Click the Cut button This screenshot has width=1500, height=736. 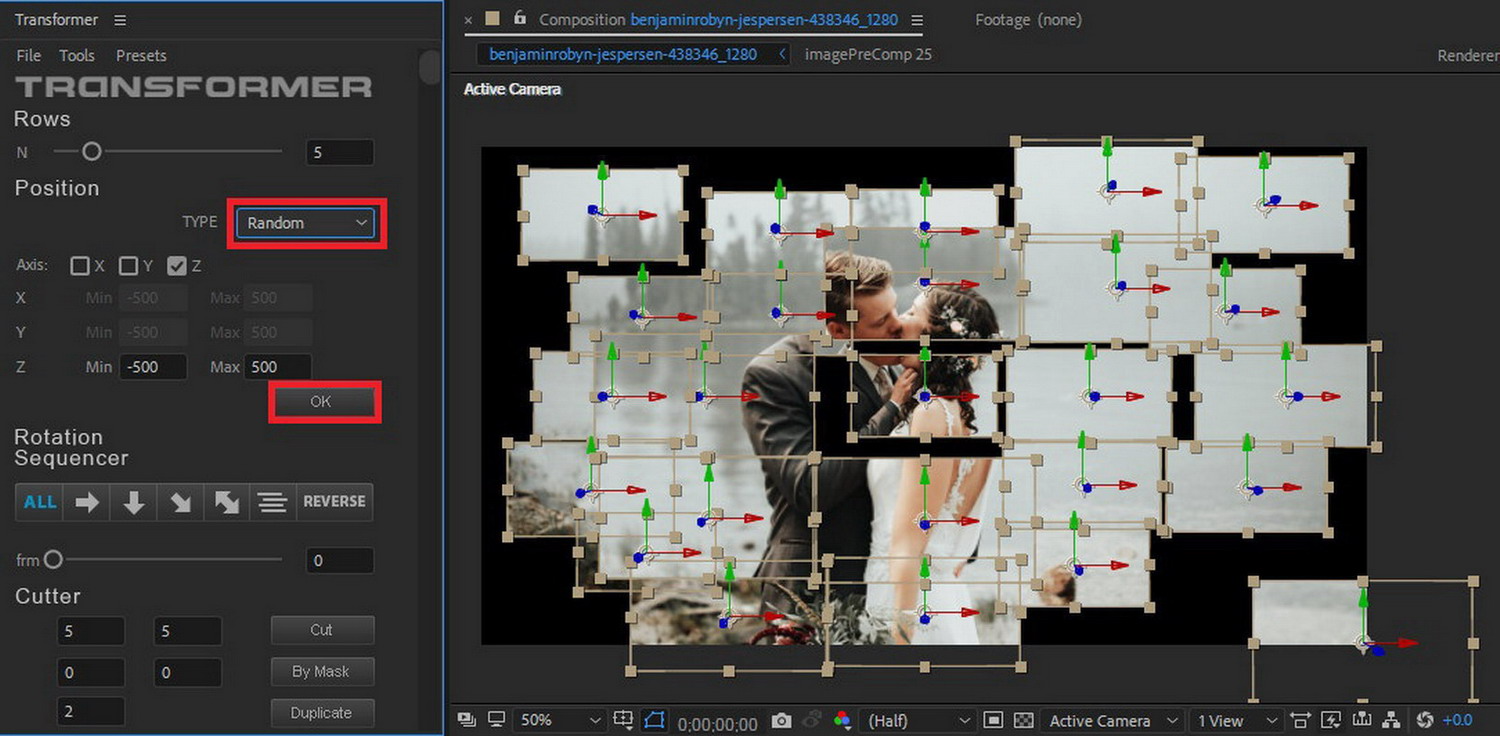[322, 630]
